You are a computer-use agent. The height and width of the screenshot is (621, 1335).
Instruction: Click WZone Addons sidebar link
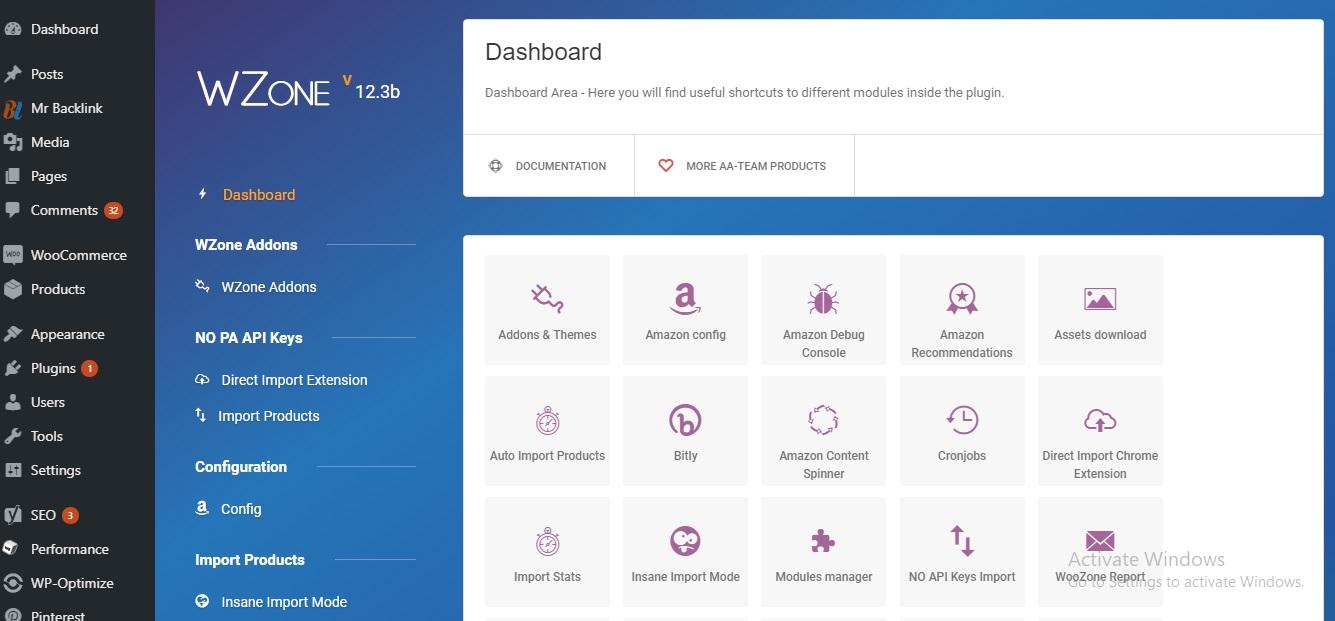coord(268,287)
